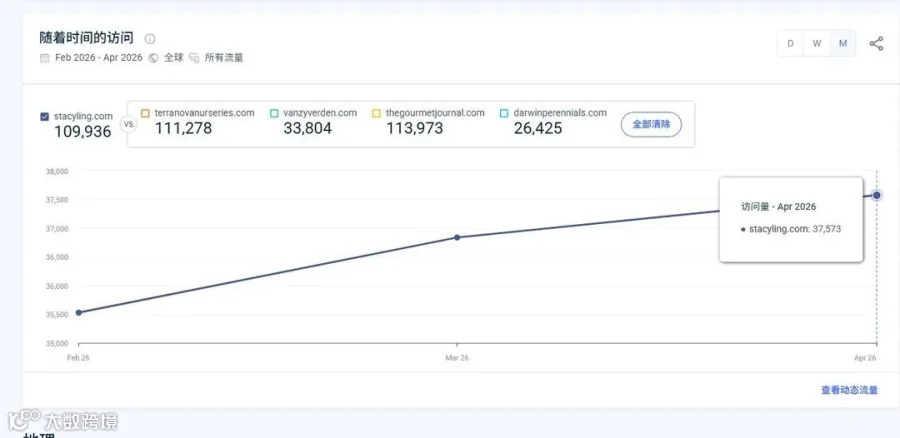Click the value 33,804
The height and width of the screenshot is (438, 900).
308,128
